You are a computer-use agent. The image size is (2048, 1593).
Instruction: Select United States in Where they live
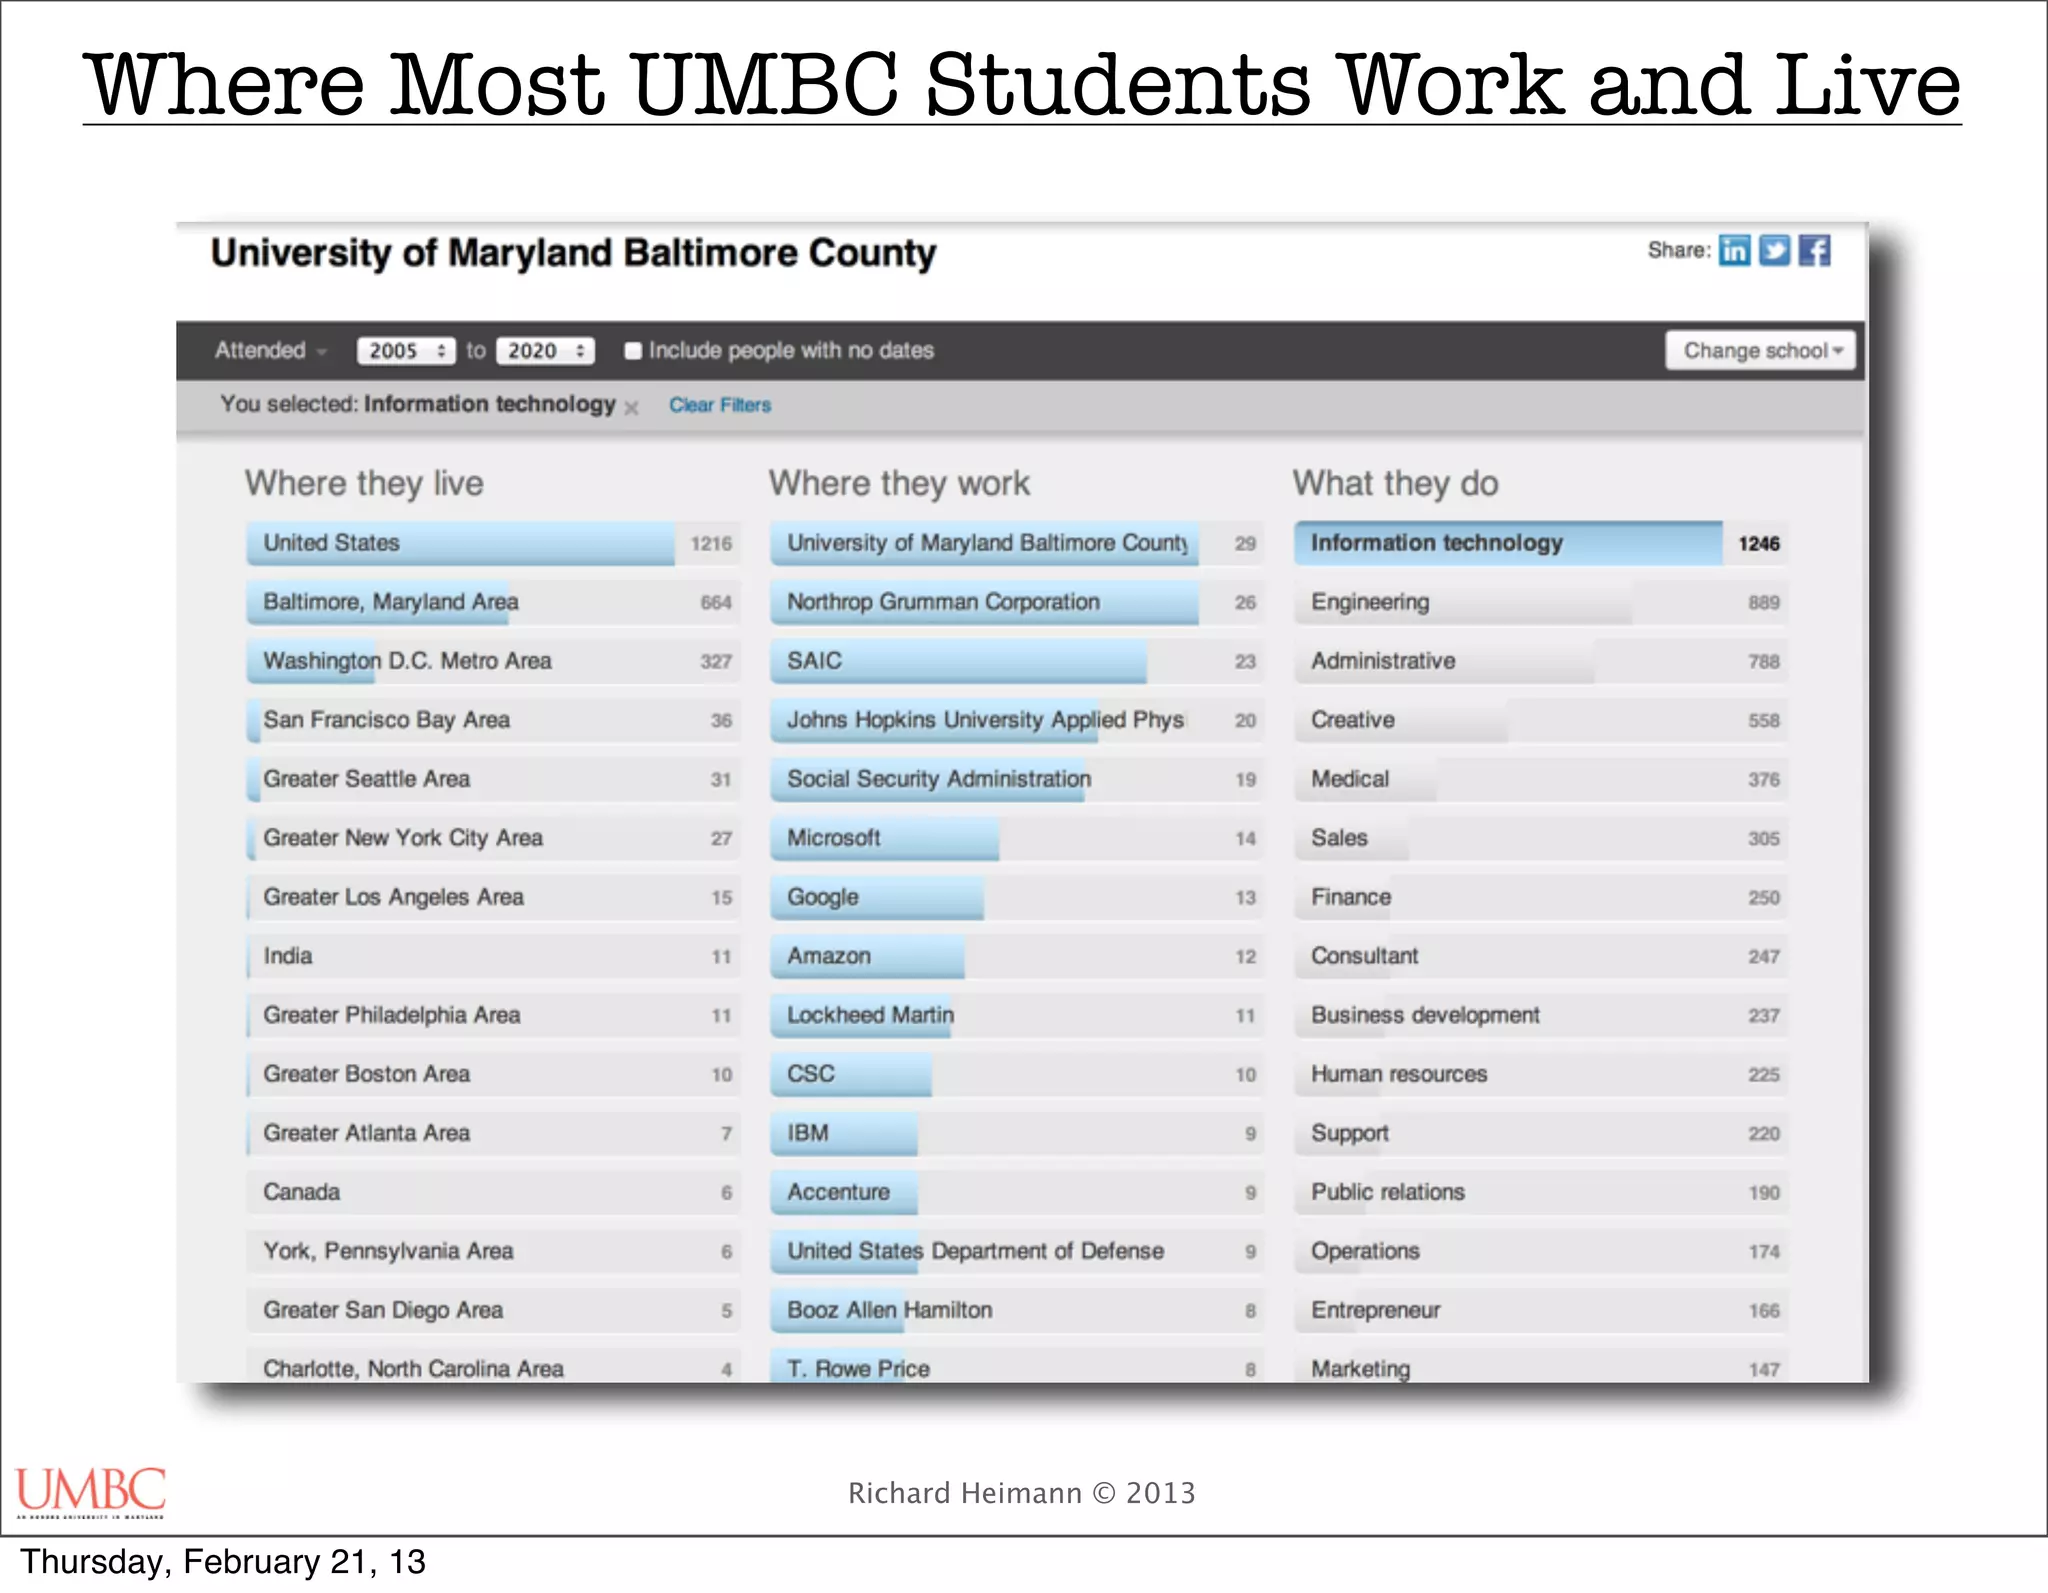494,543
